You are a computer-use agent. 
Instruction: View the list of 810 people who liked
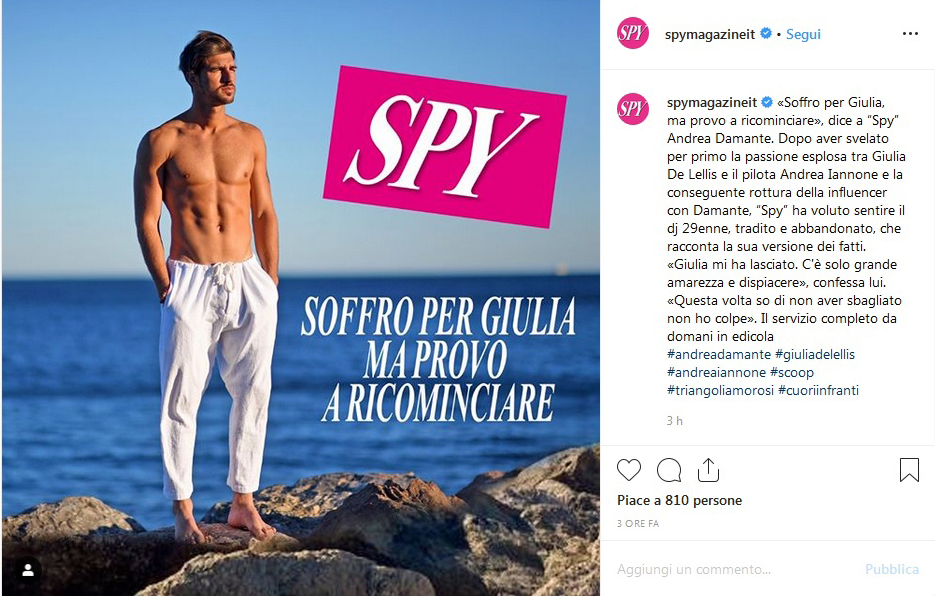coord(679,501)
